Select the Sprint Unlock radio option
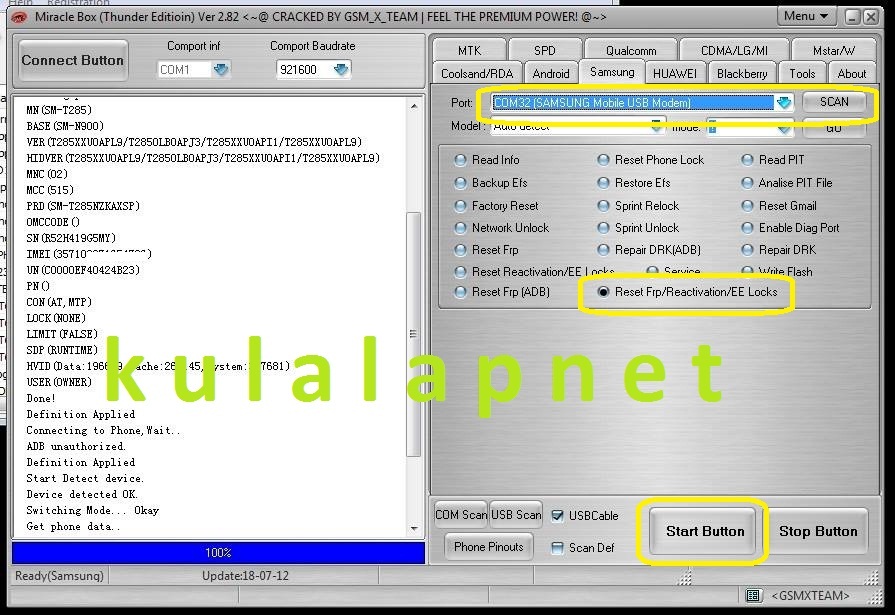 click(603, 228)
